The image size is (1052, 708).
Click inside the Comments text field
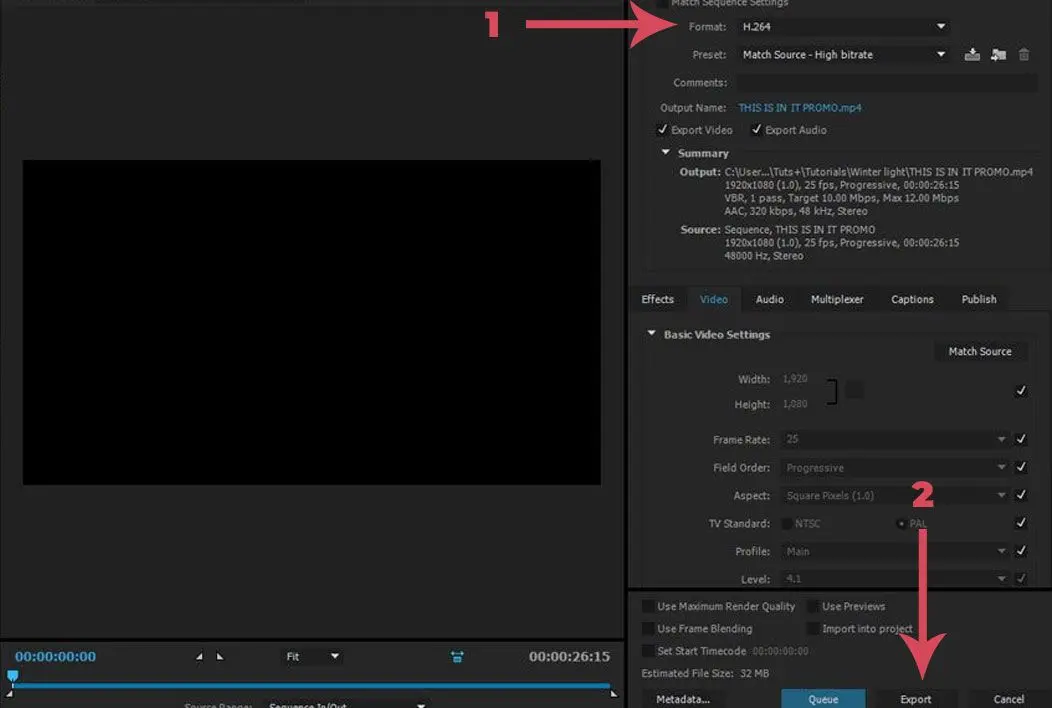[x=886, y=83]
